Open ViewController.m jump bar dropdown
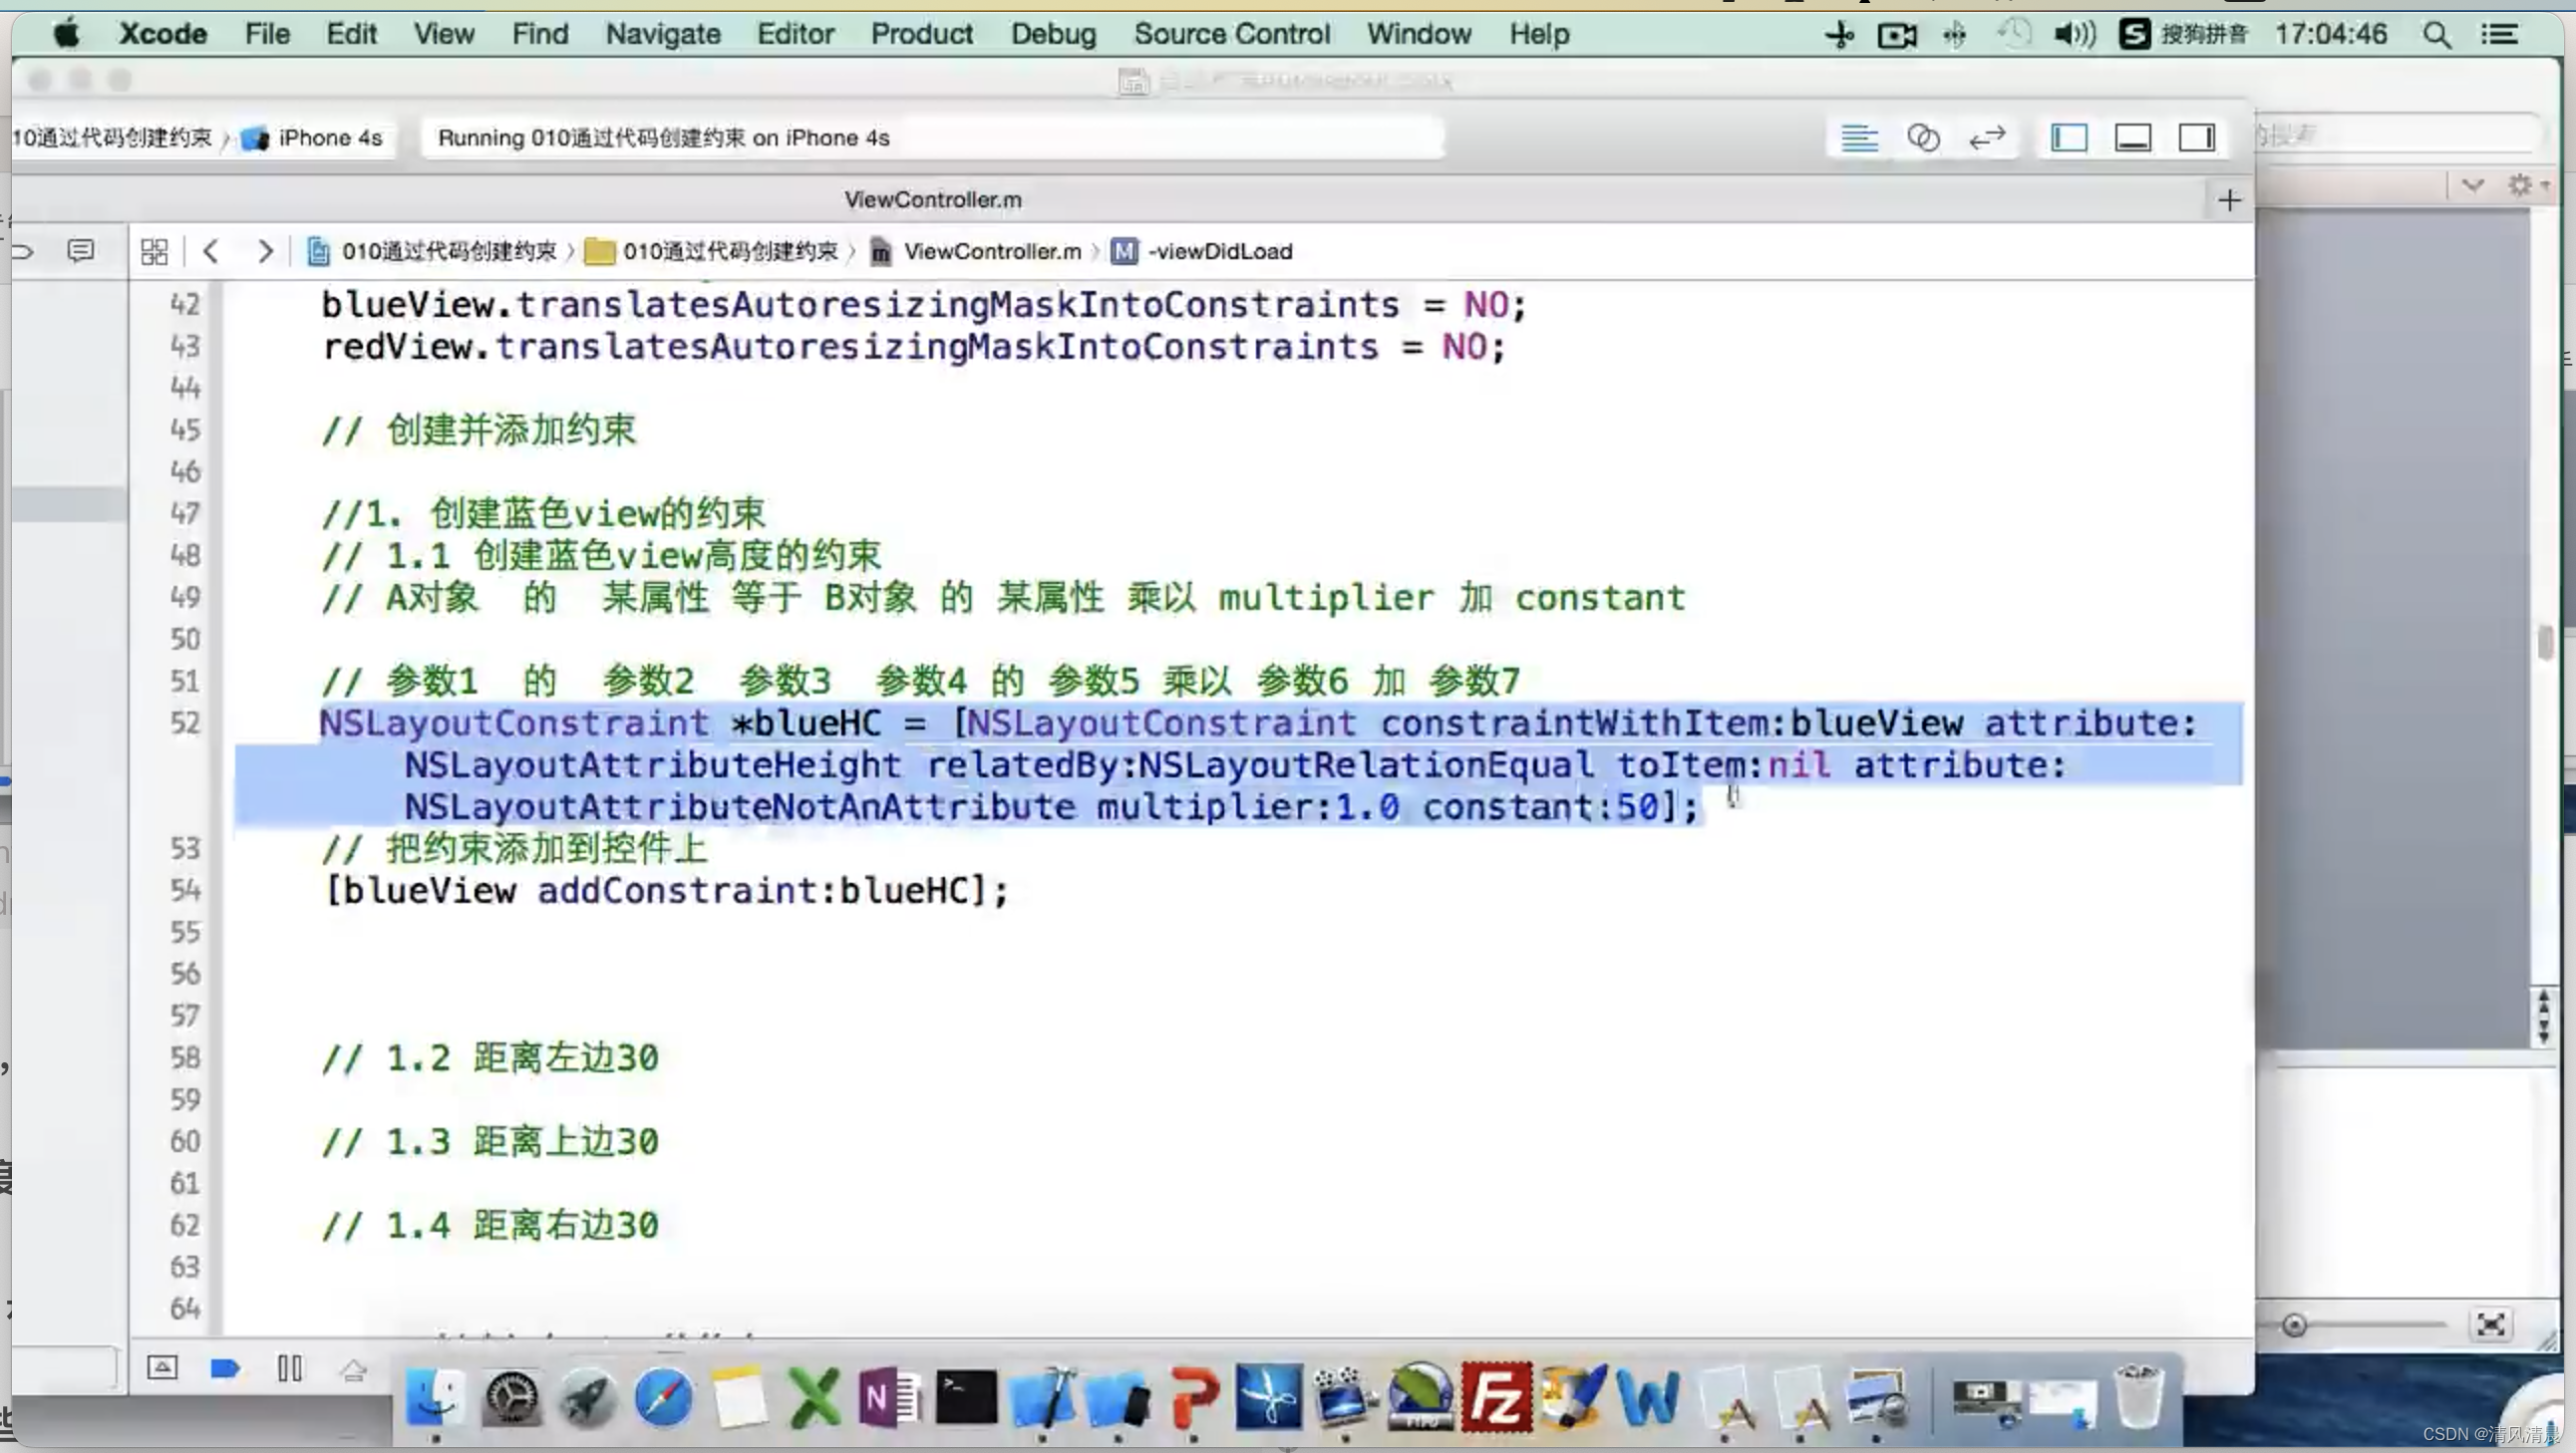Viewport: 2576px width, 1453px height. tap(976, 251)
